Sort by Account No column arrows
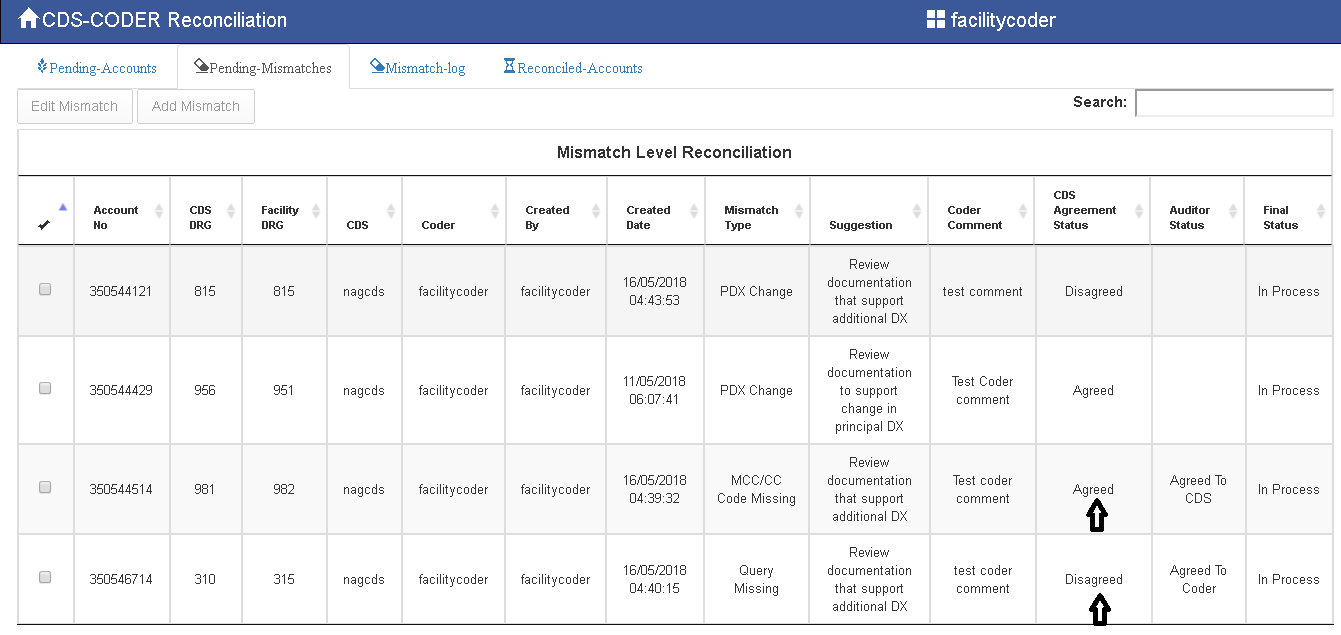 [x=158, y=211]
